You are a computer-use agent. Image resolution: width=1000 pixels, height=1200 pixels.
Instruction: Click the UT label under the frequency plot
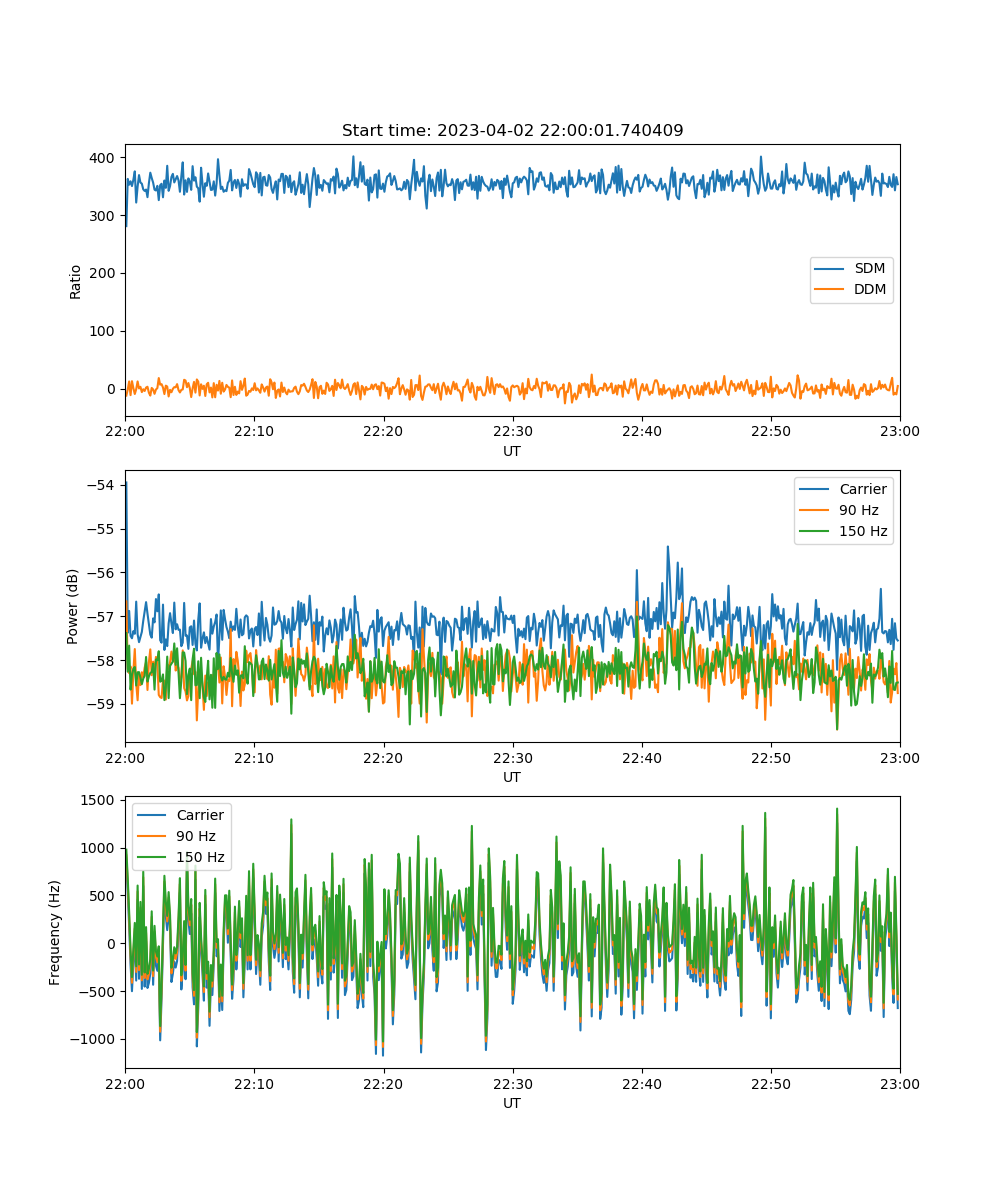(512, 1103)
